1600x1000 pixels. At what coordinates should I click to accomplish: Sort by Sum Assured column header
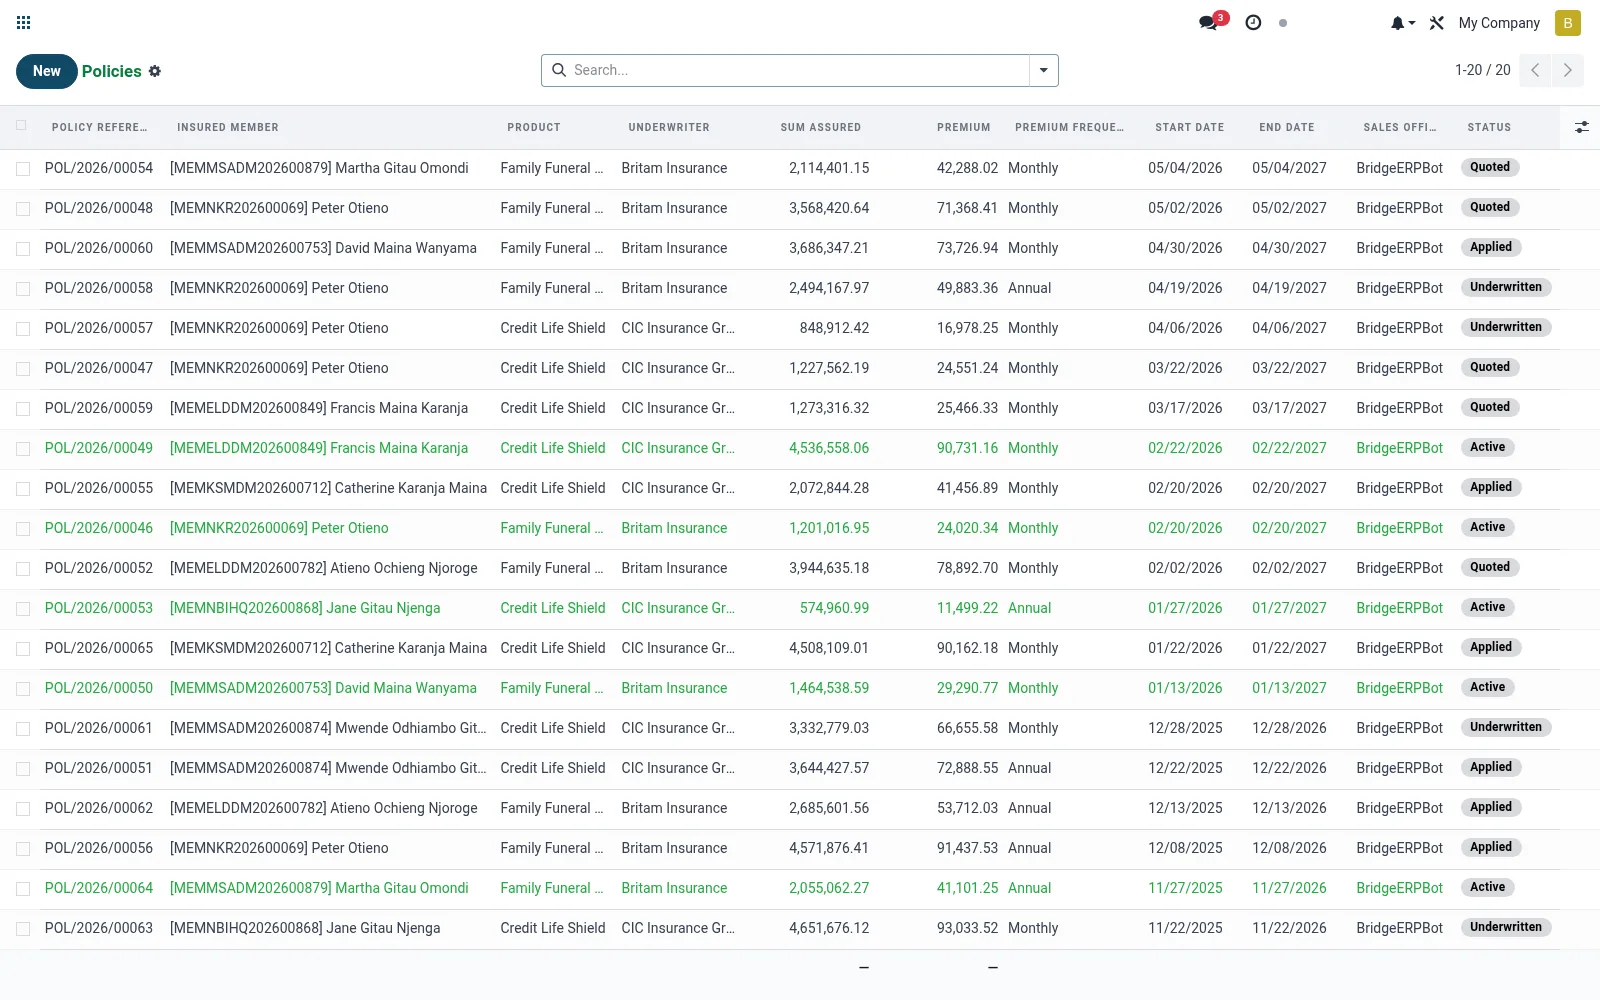point(821,127)
